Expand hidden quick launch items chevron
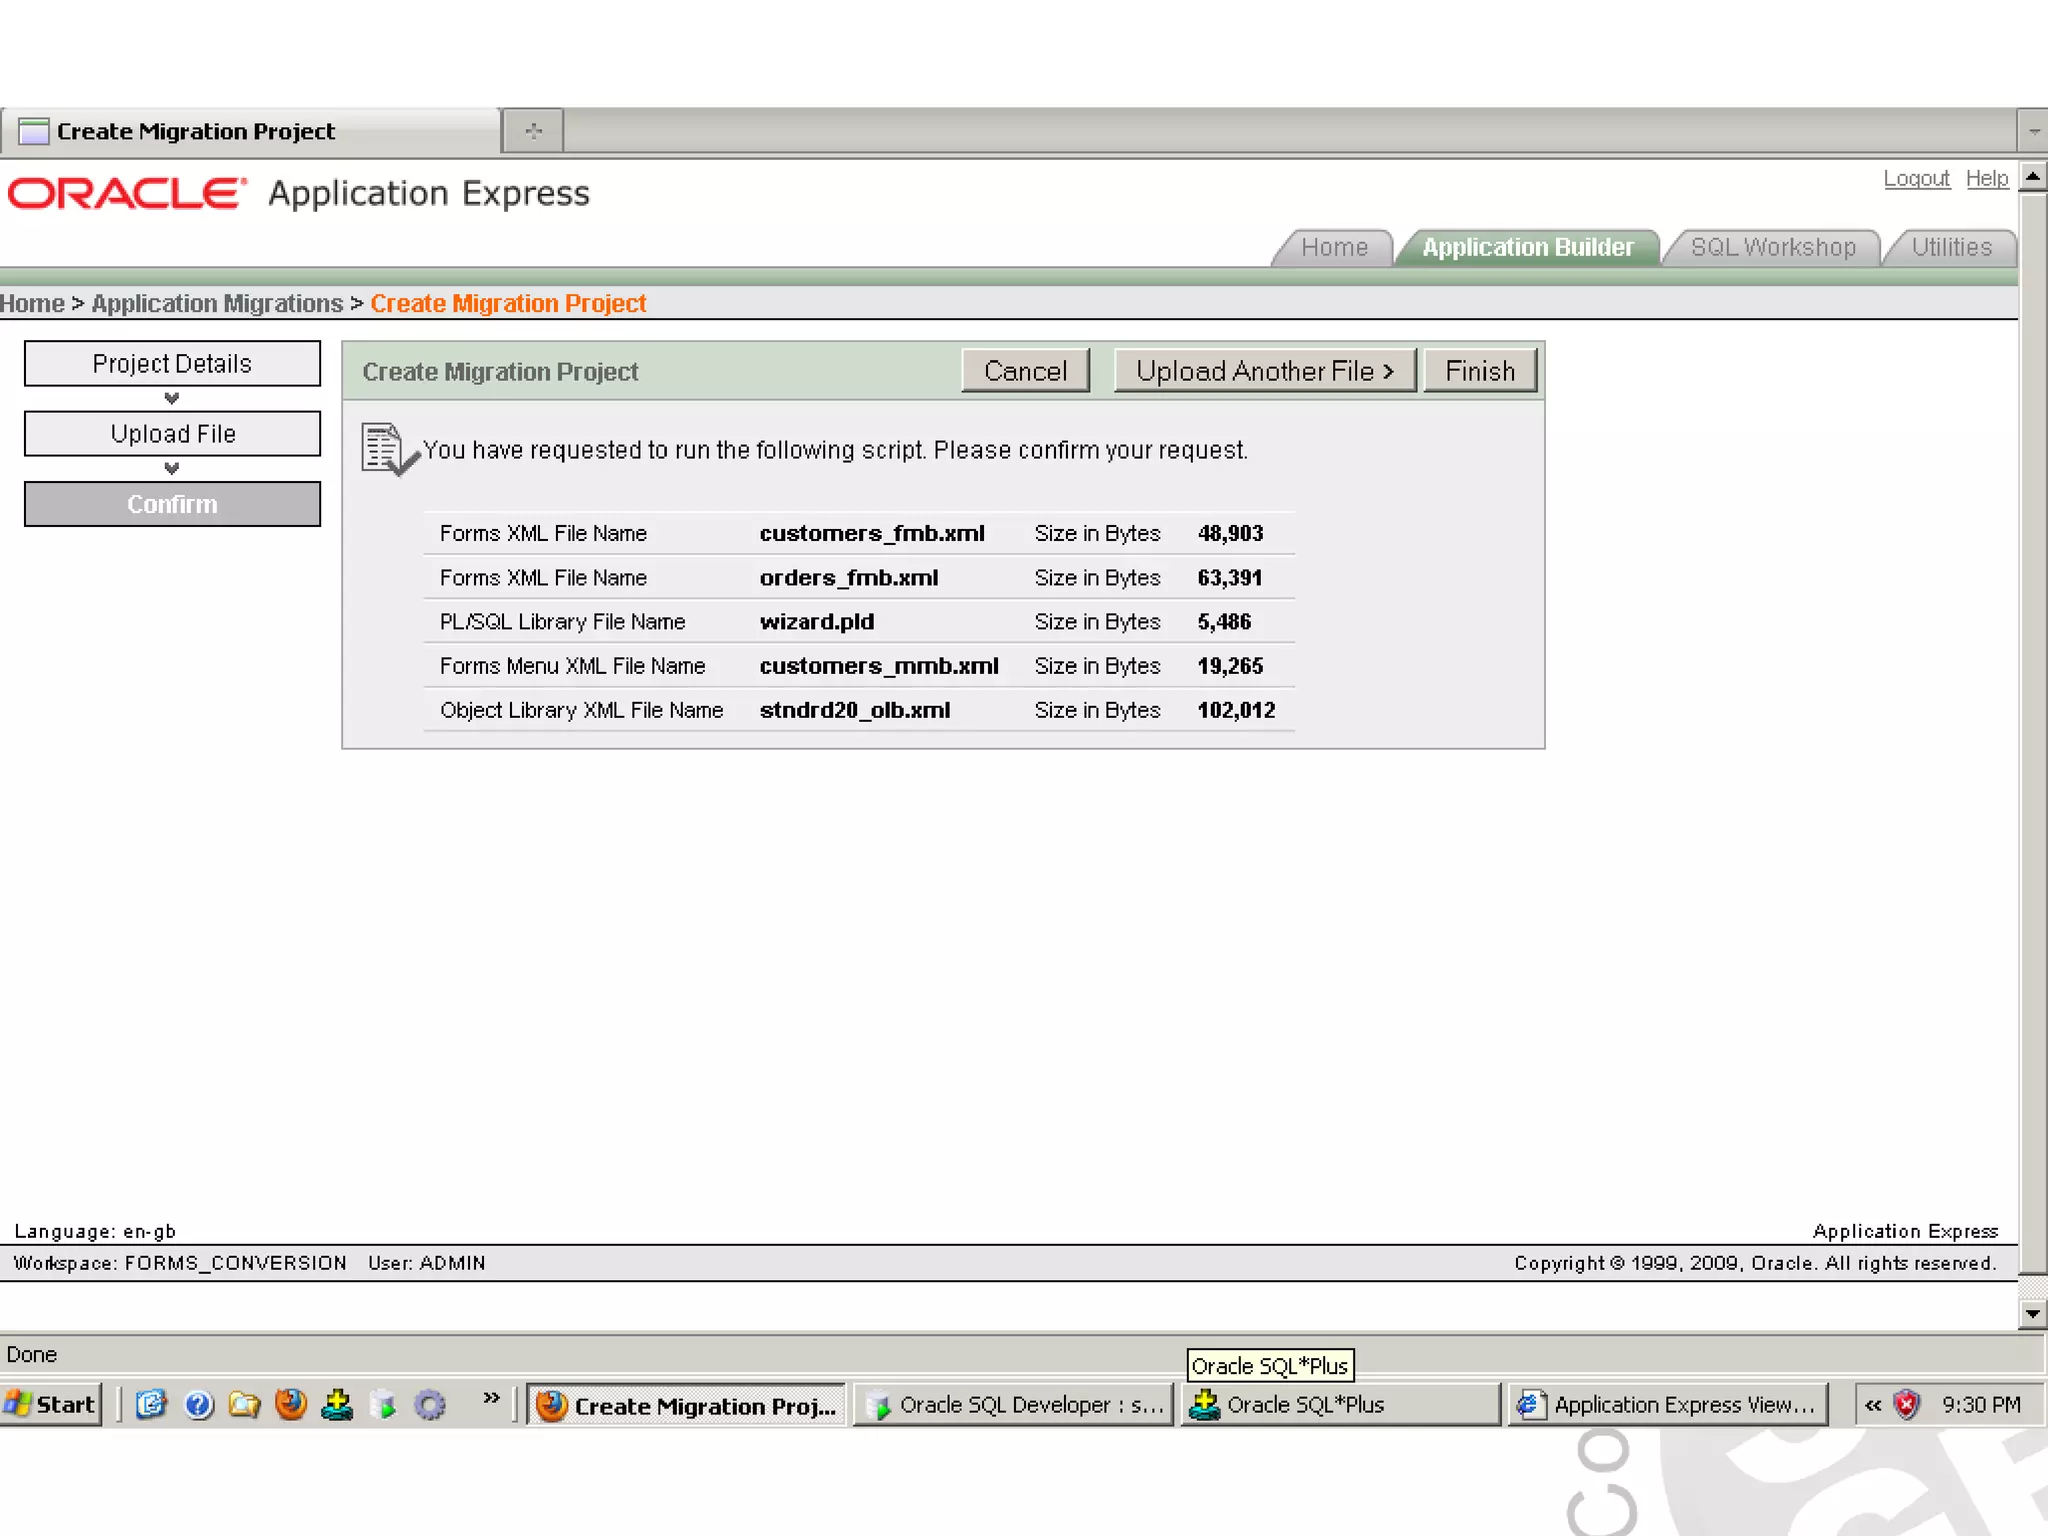Viewport: 2048px width, 1536px height. 491,1398
